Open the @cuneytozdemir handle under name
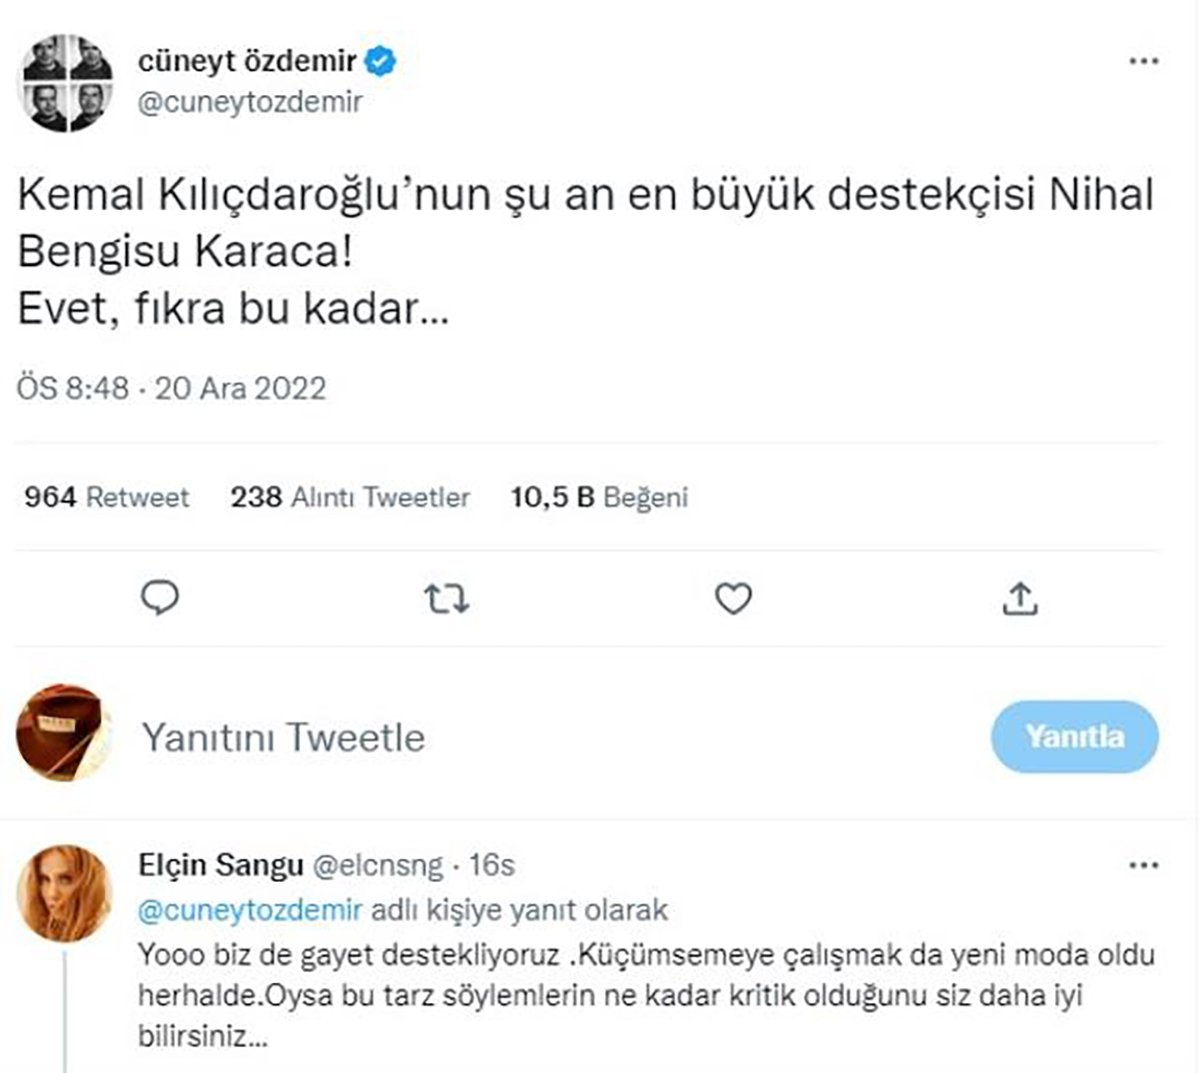 click(250, 102)
